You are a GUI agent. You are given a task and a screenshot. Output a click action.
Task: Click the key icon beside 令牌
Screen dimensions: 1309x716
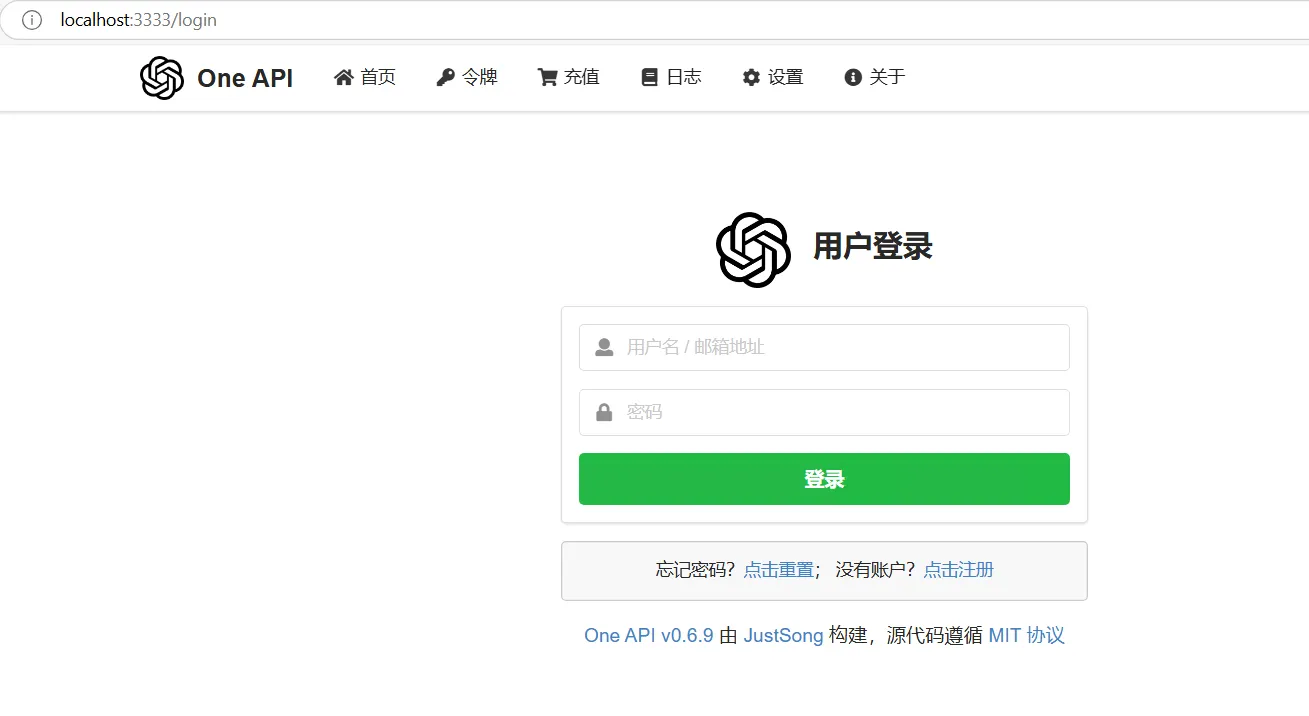click(446, 77)
